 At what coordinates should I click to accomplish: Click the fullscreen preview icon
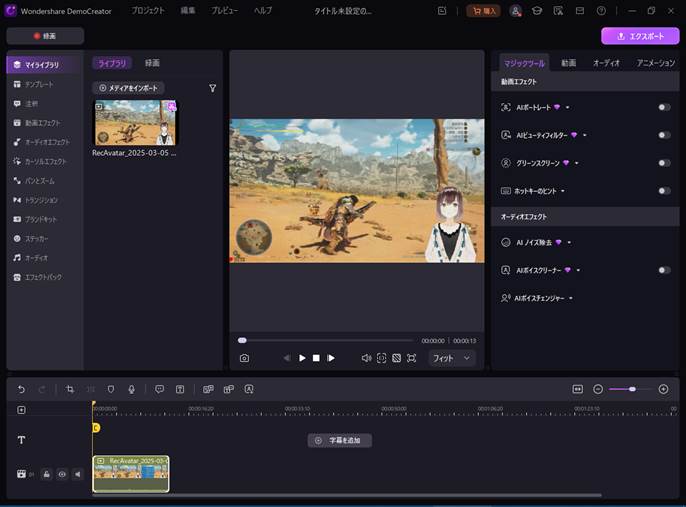[x=411, y=358]
